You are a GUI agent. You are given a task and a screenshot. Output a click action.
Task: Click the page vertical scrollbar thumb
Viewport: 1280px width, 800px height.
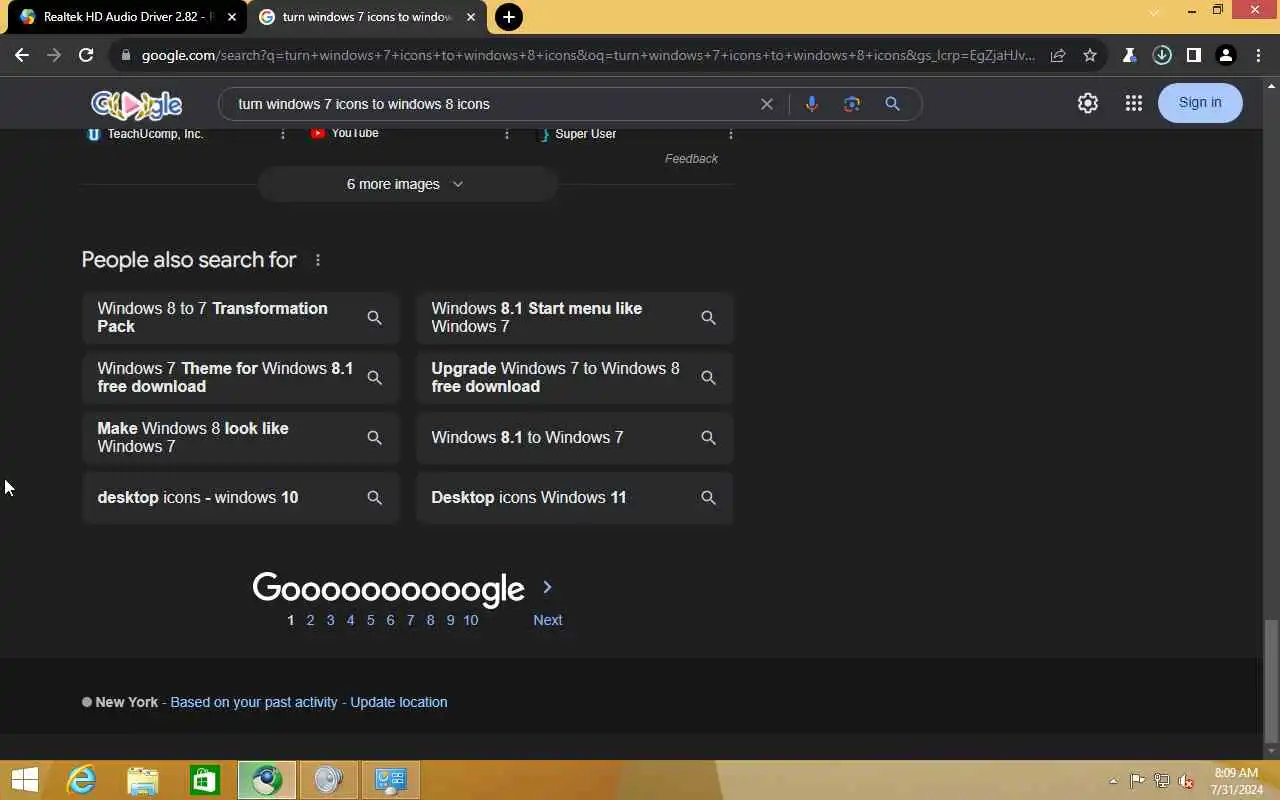coord(1271,680)
